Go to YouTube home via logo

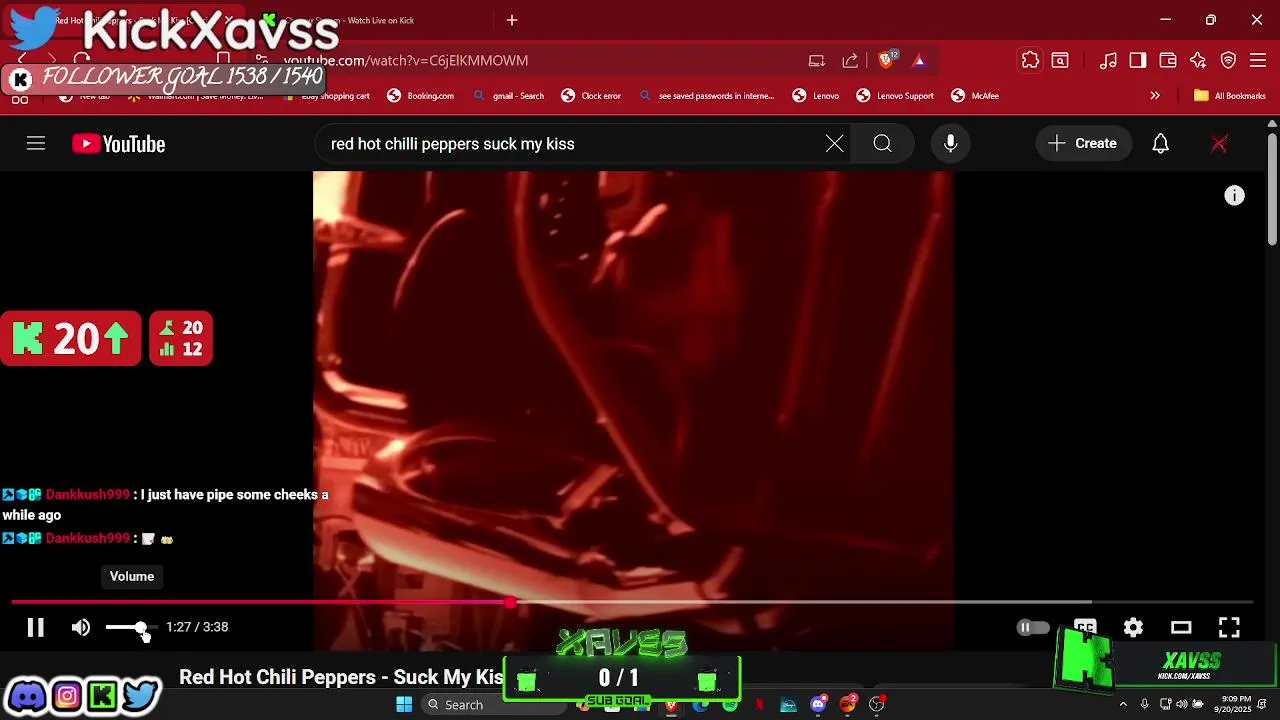click(x=118, y=144)
